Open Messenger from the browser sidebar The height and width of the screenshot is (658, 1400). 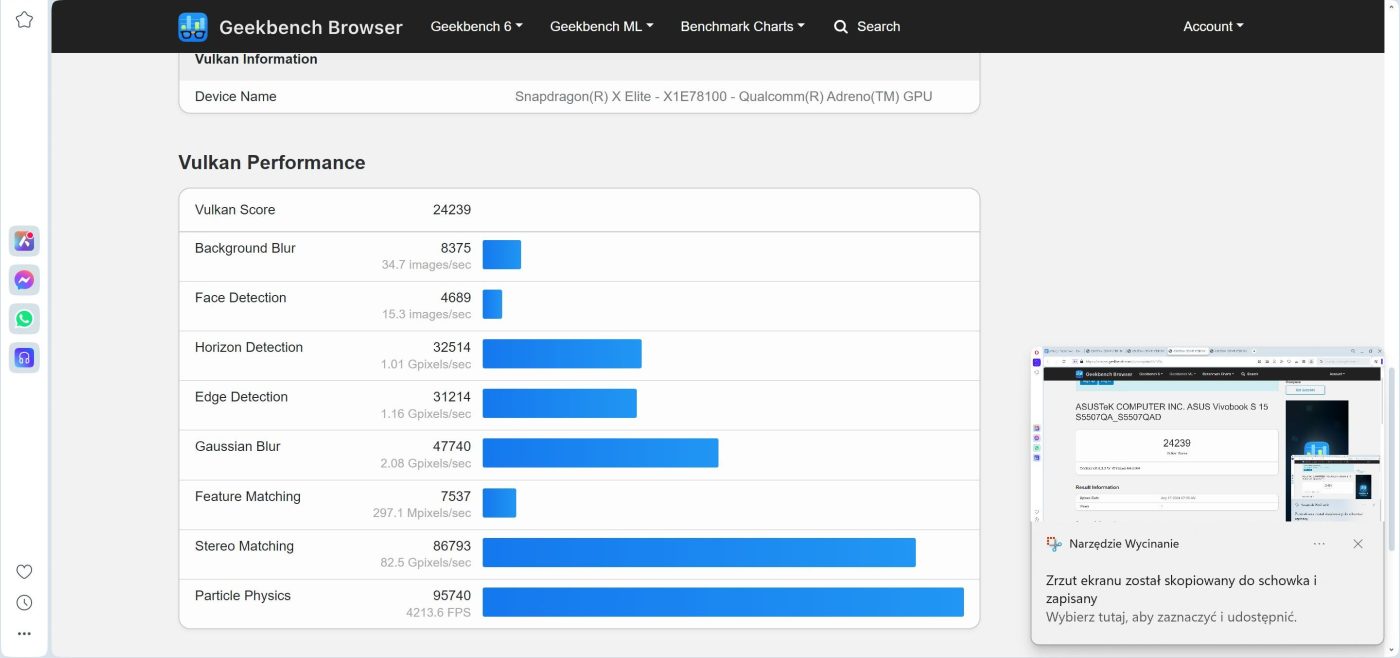24,280
